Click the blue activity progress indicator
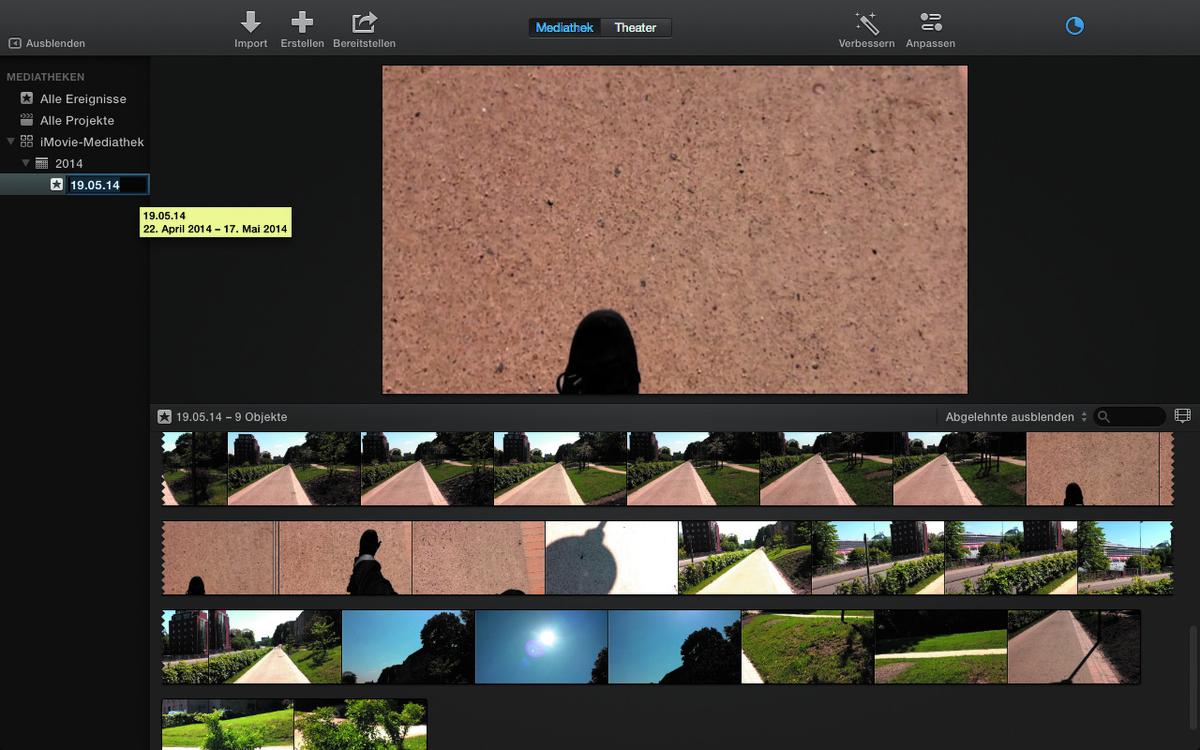Screen dimensions: 1200x750 coord(1075,26)
